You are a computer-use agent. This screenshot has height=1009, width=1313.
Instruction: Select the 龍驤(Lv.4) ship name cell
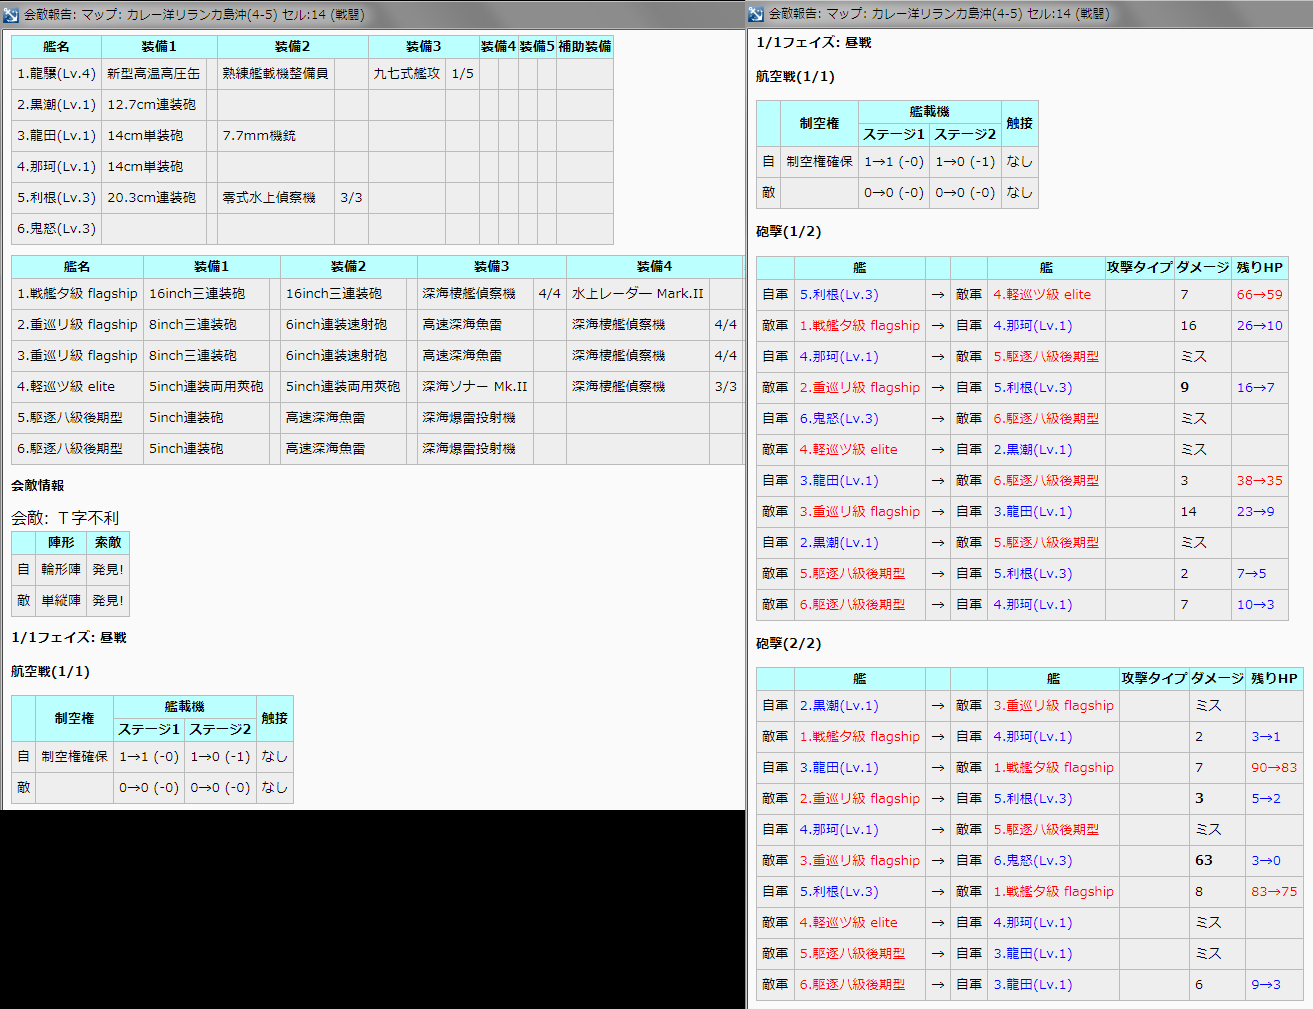click(56, 74)
